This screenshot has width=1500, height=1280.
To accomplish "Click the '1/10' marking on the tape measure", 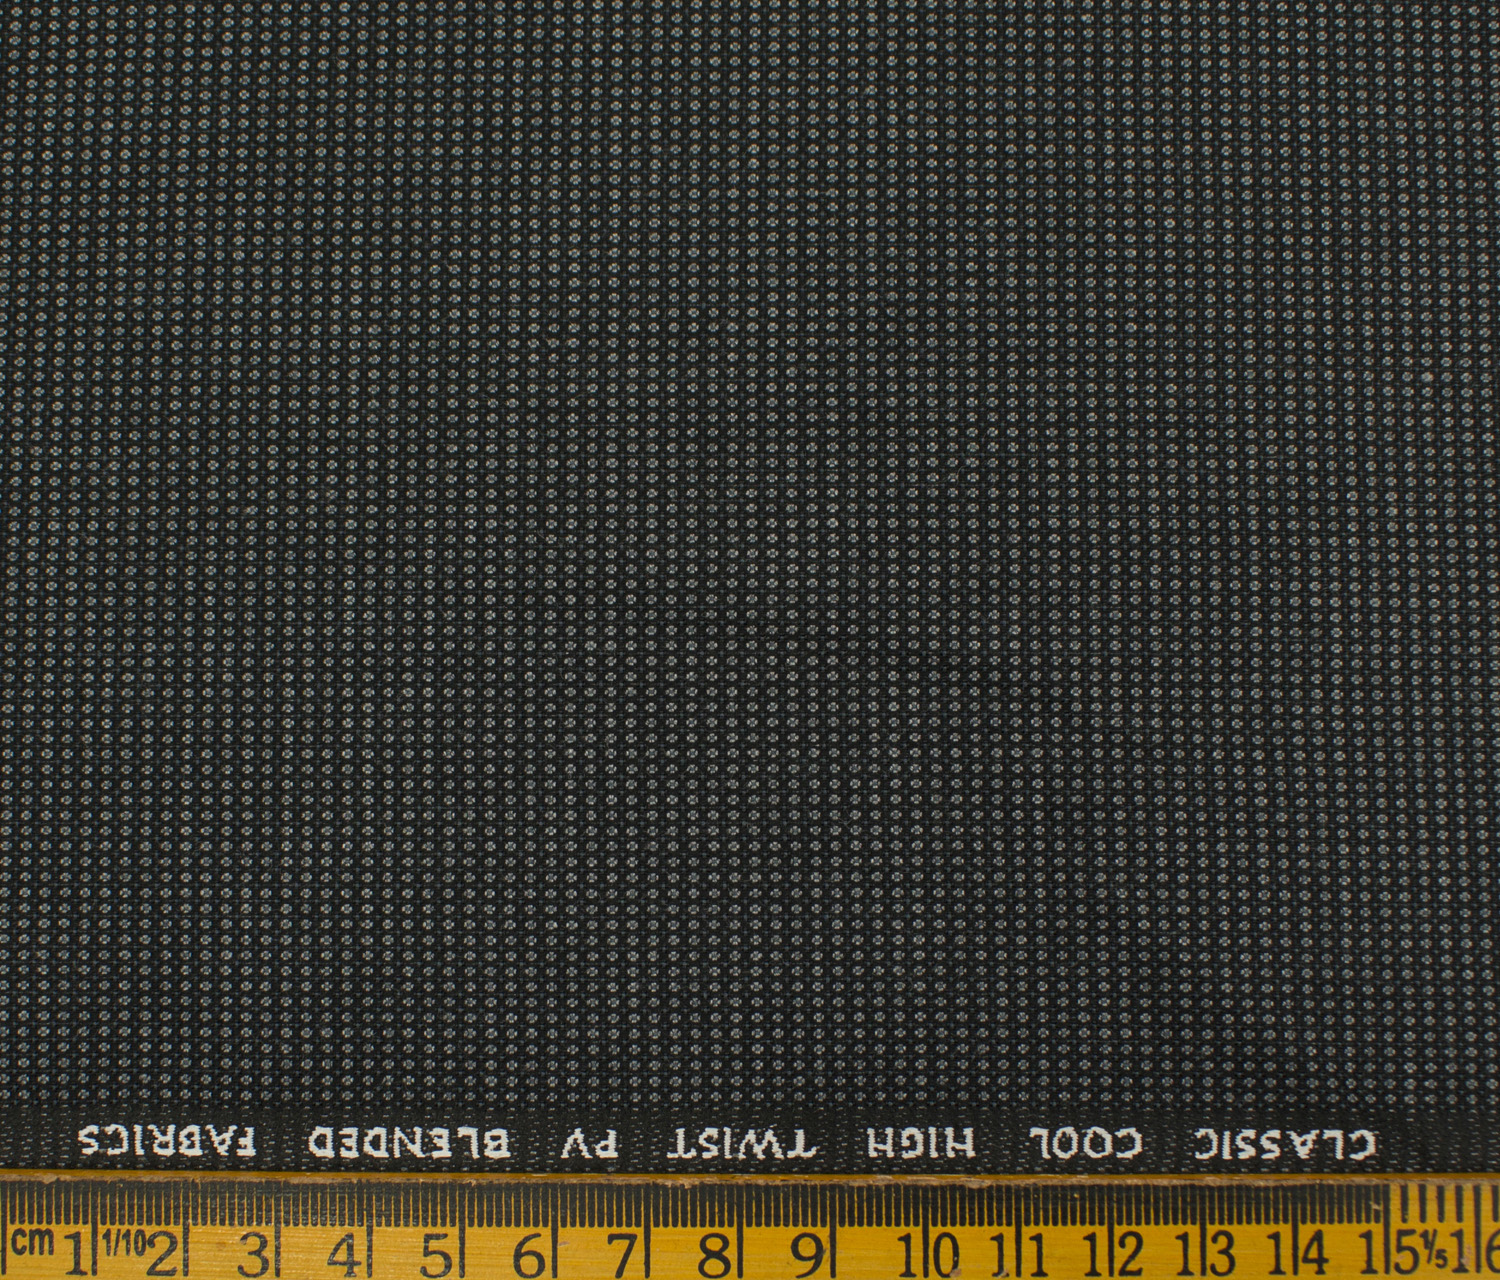I will (x=122, y=1243).
